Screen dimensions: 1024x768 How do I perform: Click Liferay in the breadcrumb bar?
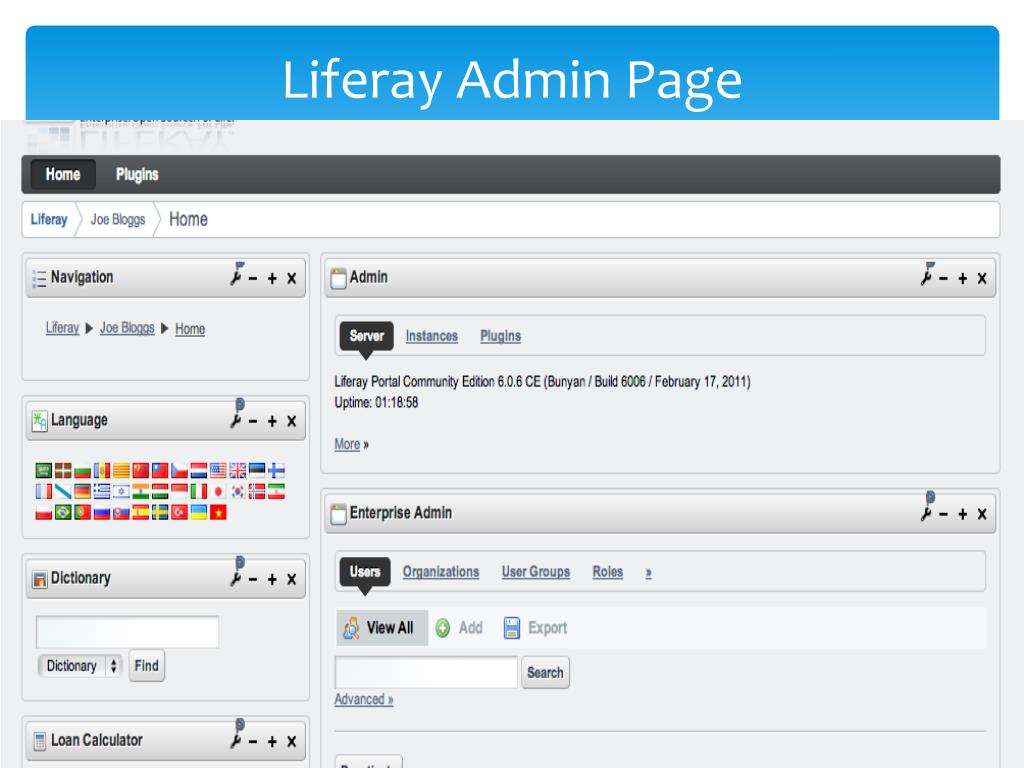49,219
